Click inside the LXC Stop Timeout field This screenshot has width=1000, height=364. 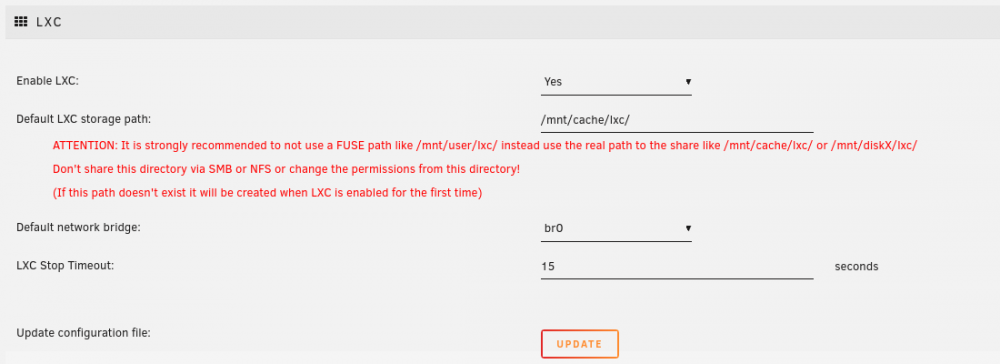(x=677, y=266)
